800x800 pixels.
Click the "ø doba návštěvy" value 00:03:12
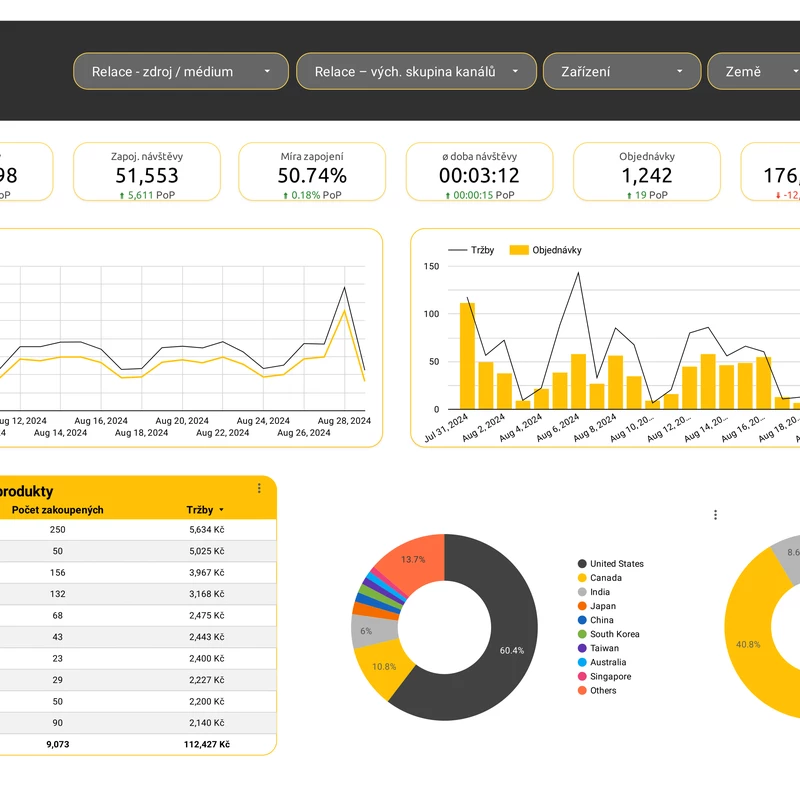pos(479,176)
